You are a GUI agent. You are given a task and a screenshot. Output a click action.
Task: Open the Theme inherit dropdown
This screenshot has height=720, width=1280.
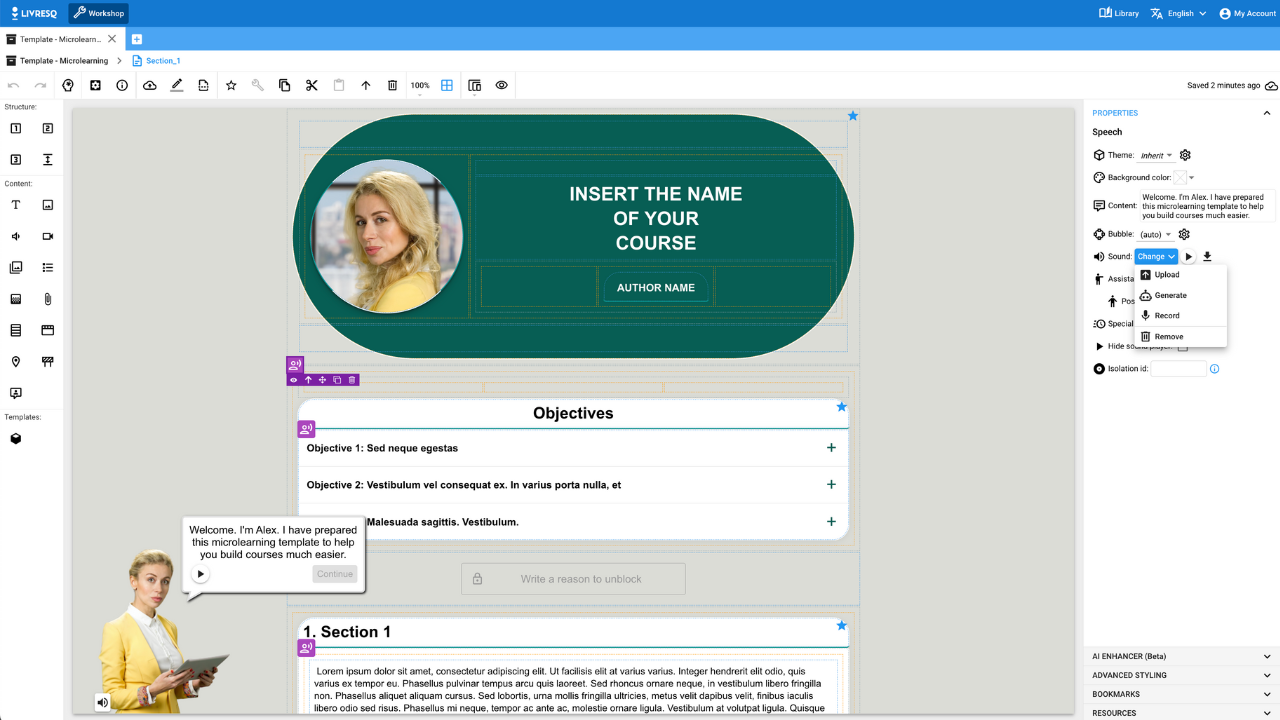click(x=1156, y=155)
